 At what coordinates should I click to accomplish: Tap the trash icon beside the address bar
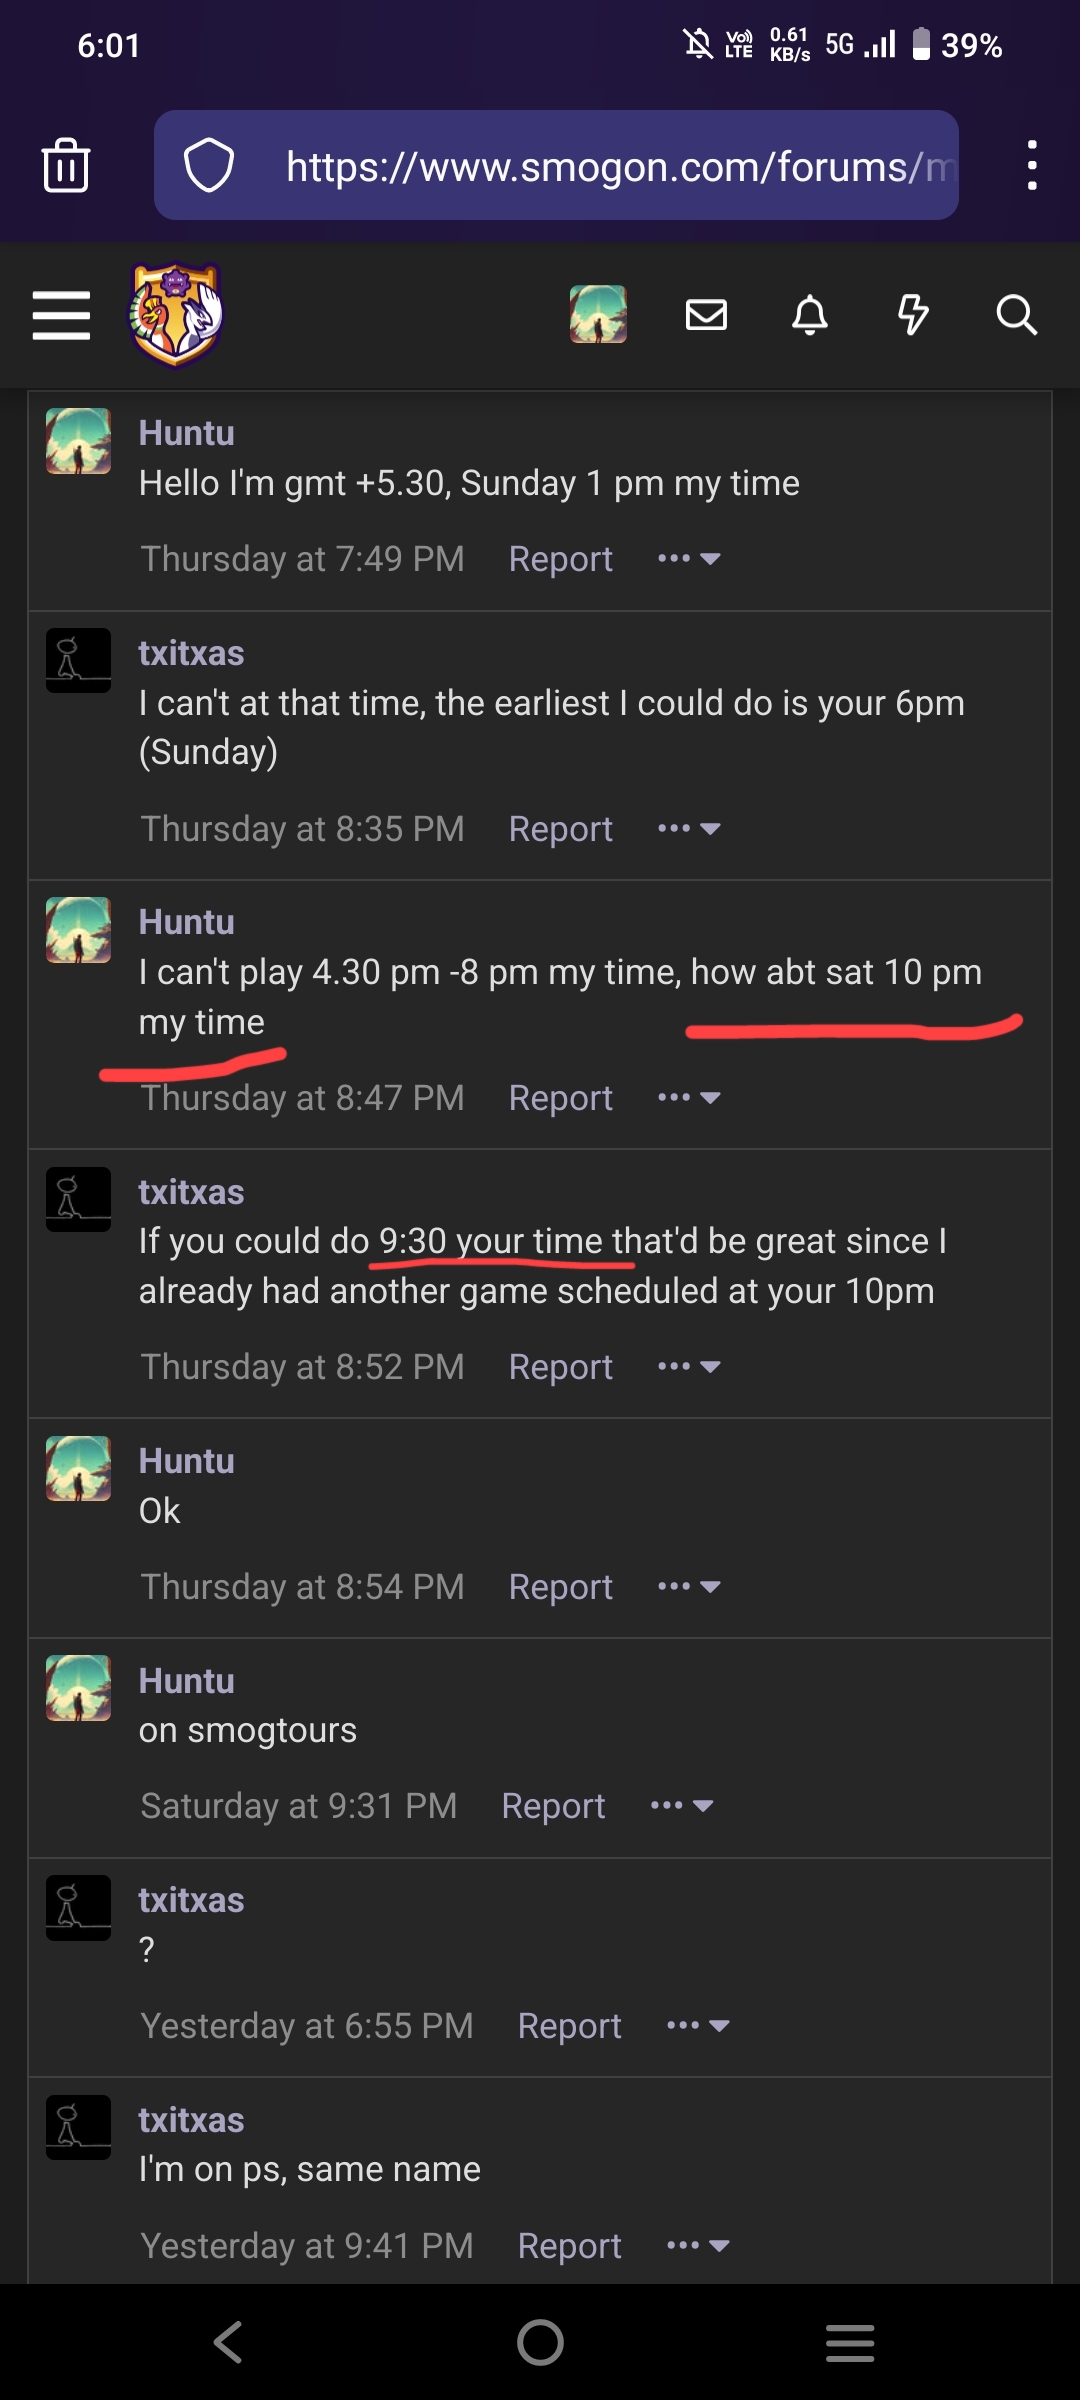66,165
